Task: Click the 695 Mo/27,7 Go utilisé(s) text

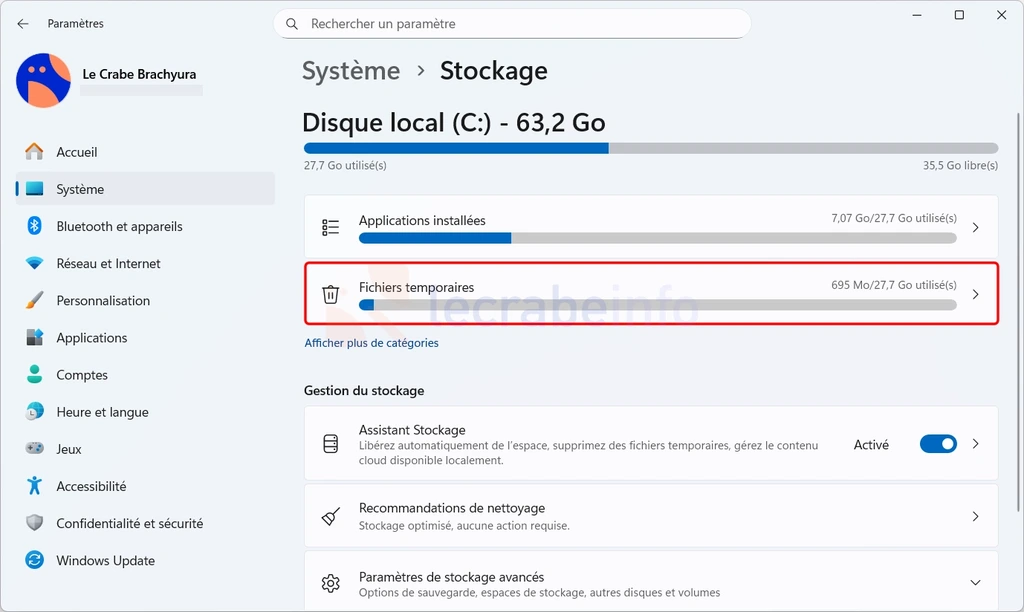Action: coord(893,285)
